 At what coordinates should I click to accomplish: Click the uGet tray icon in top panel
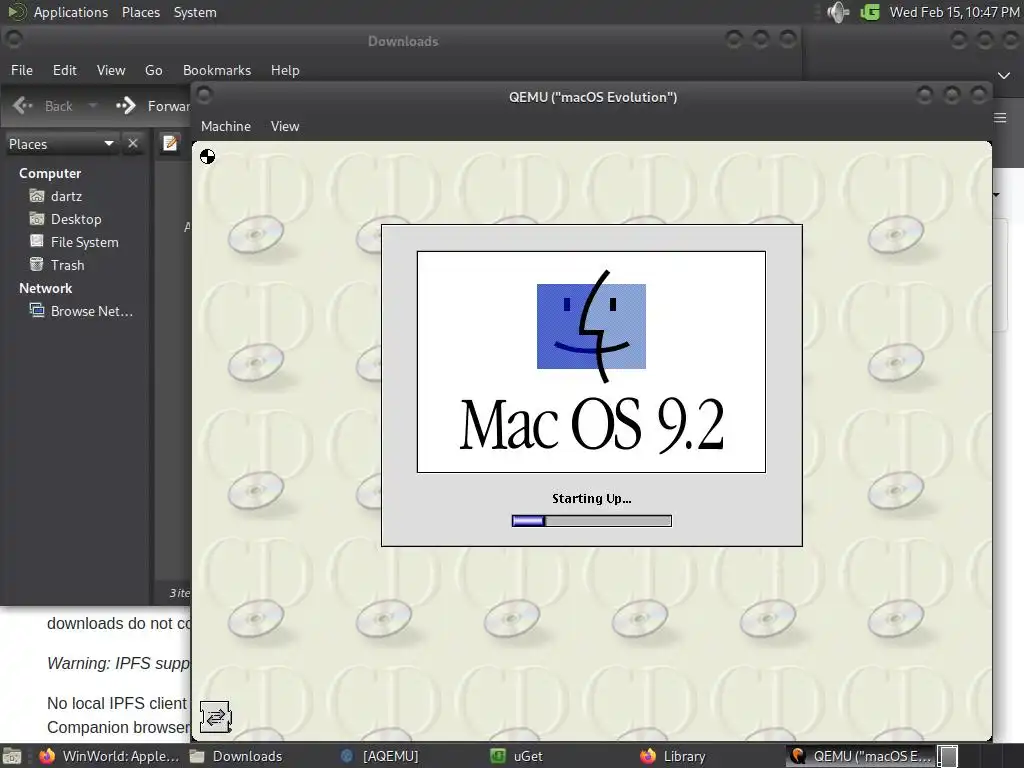[x=870, y=12]
